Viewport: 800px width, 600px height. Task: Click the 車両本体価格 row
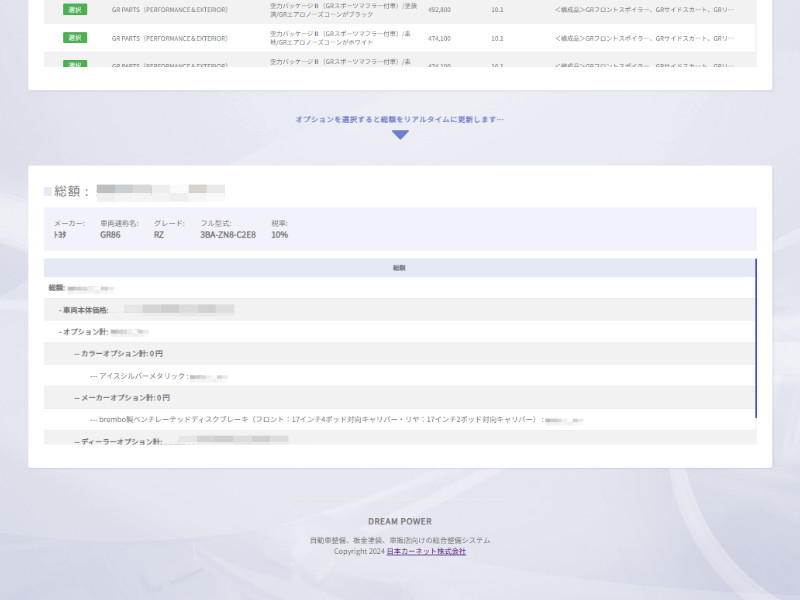[x=399, y=310]
